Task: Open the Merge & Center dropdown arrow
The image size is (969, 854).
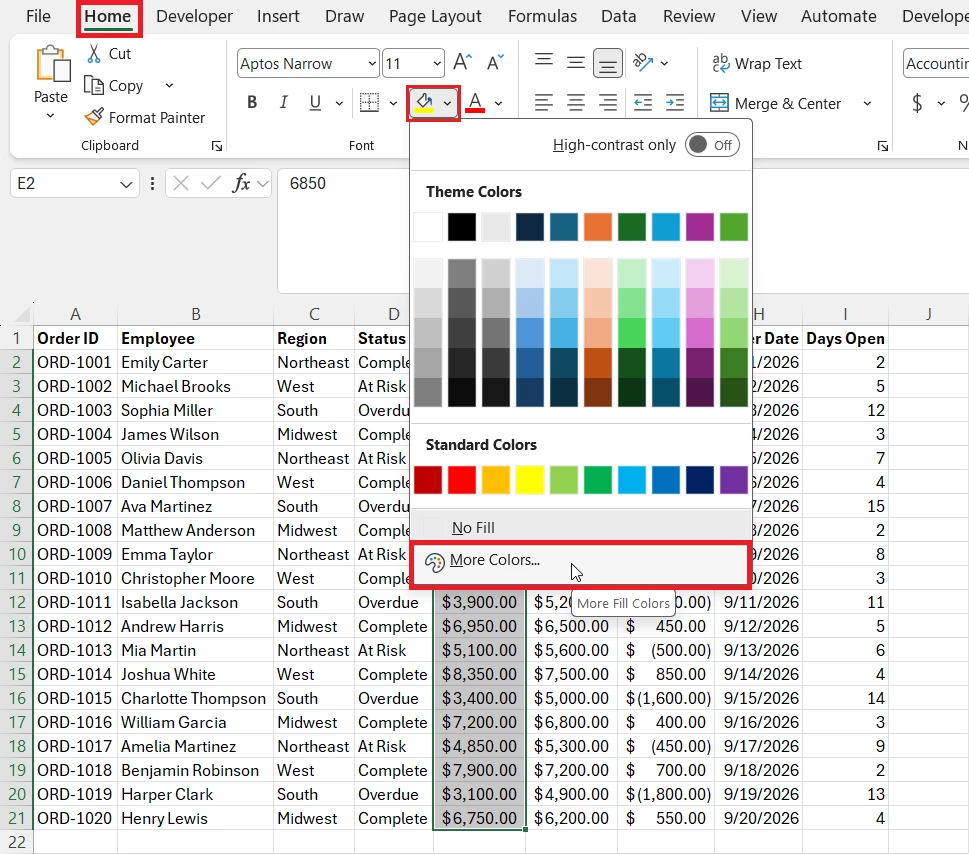Action: (867, 103)
